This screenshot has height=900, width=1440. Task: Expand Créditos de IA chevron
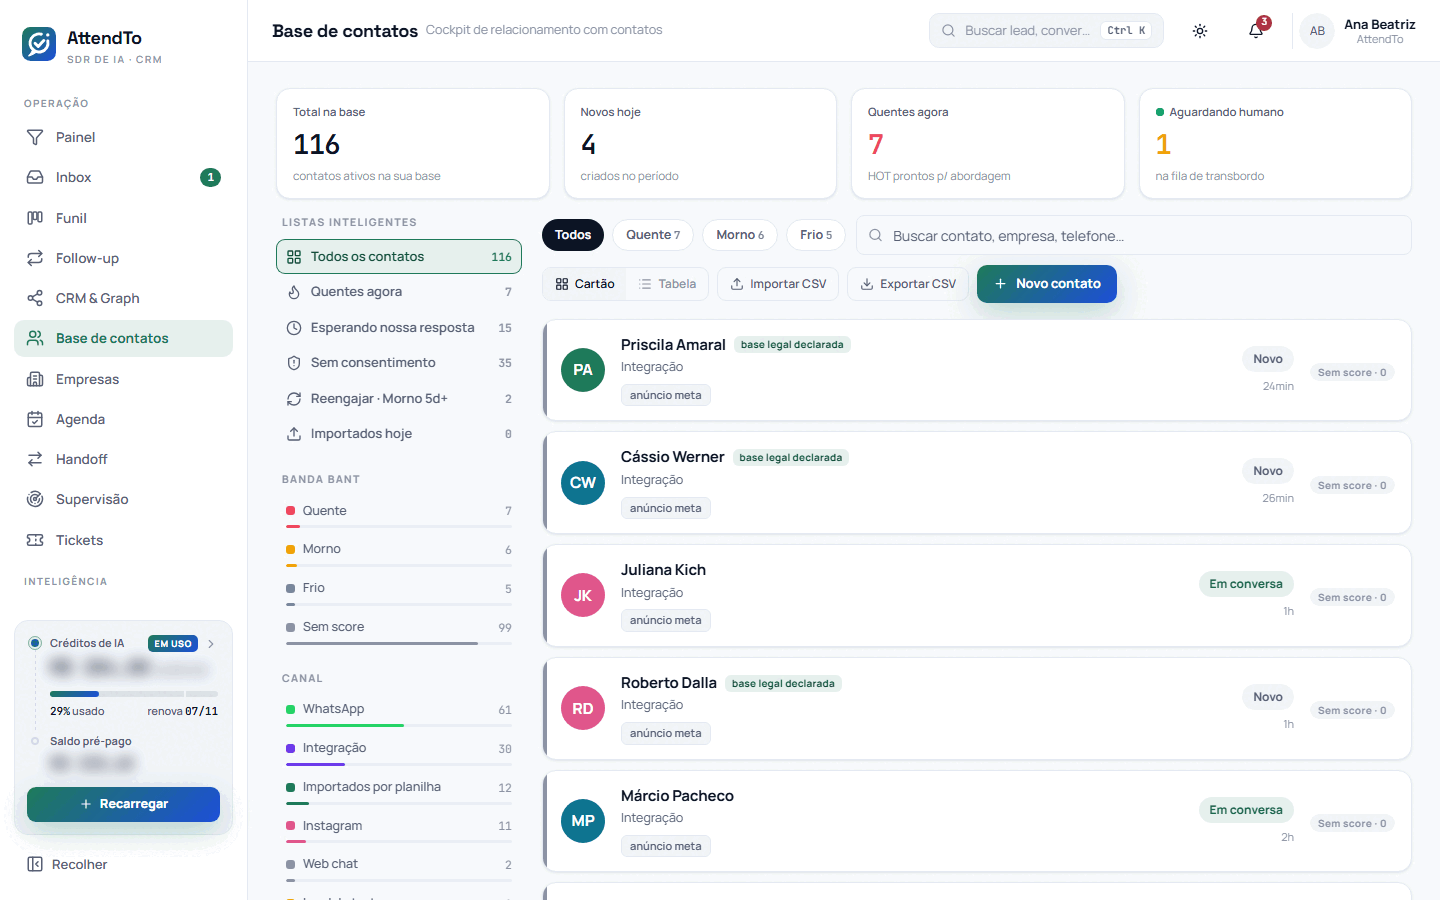click(211, 644)
